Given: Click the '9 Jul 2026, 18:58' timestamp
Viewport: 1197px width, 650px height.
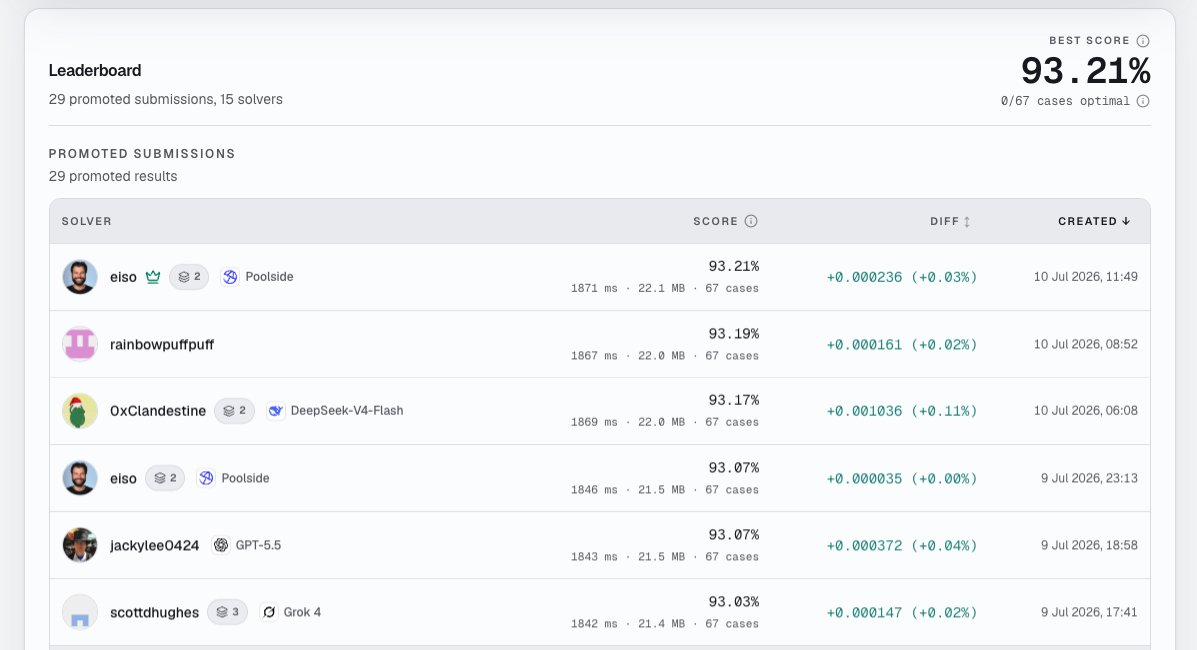Looking at the screenshot, I should coord(1089,545).
